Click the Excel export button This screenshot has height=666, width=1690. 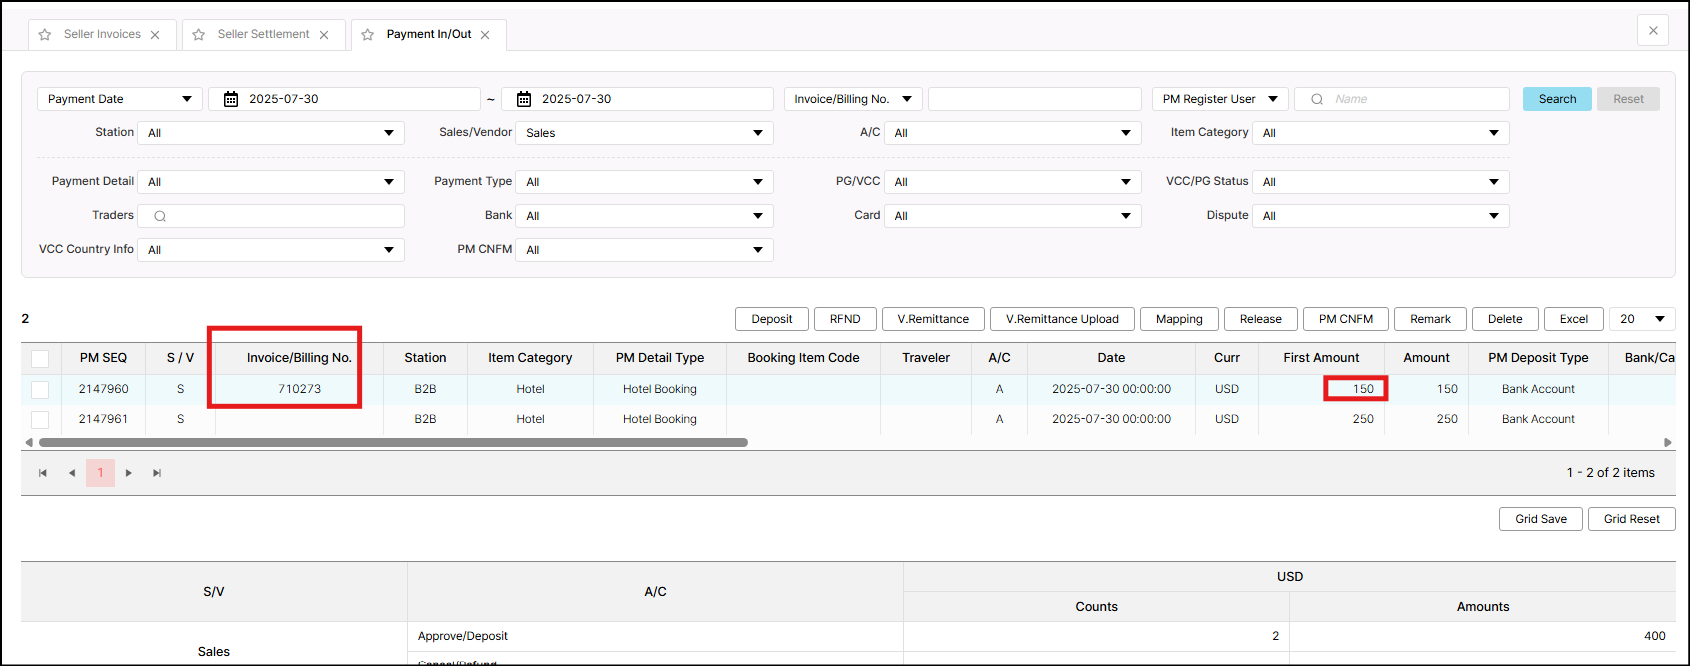coord(1573,319)
